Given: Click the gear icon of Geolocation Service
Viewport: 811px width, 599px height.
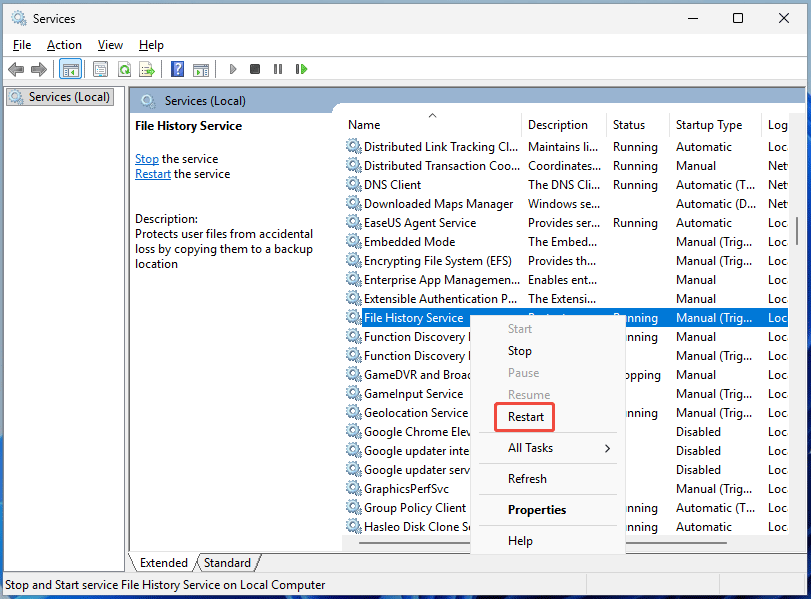Looking at the screenshot, I should pos(354,412).
